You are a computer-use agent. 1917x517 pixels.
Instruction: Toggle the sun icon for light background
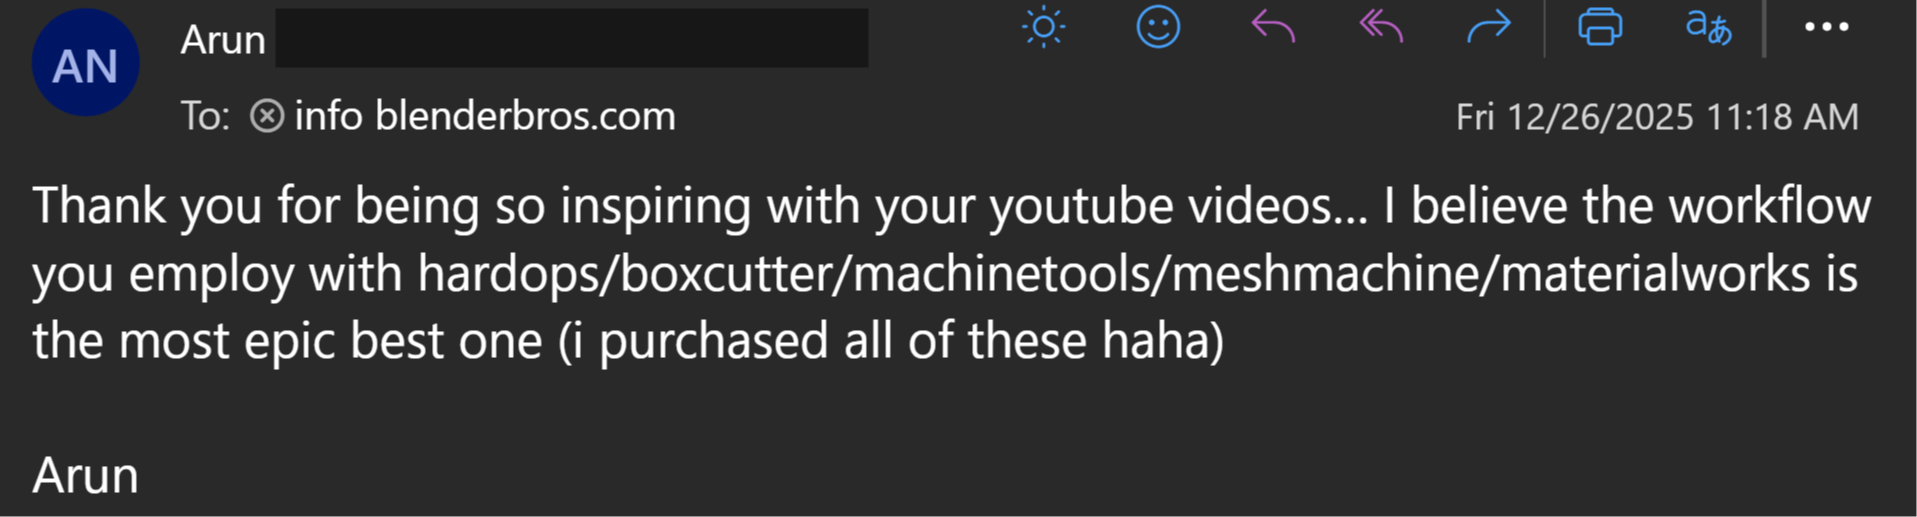pos(1043,27)
